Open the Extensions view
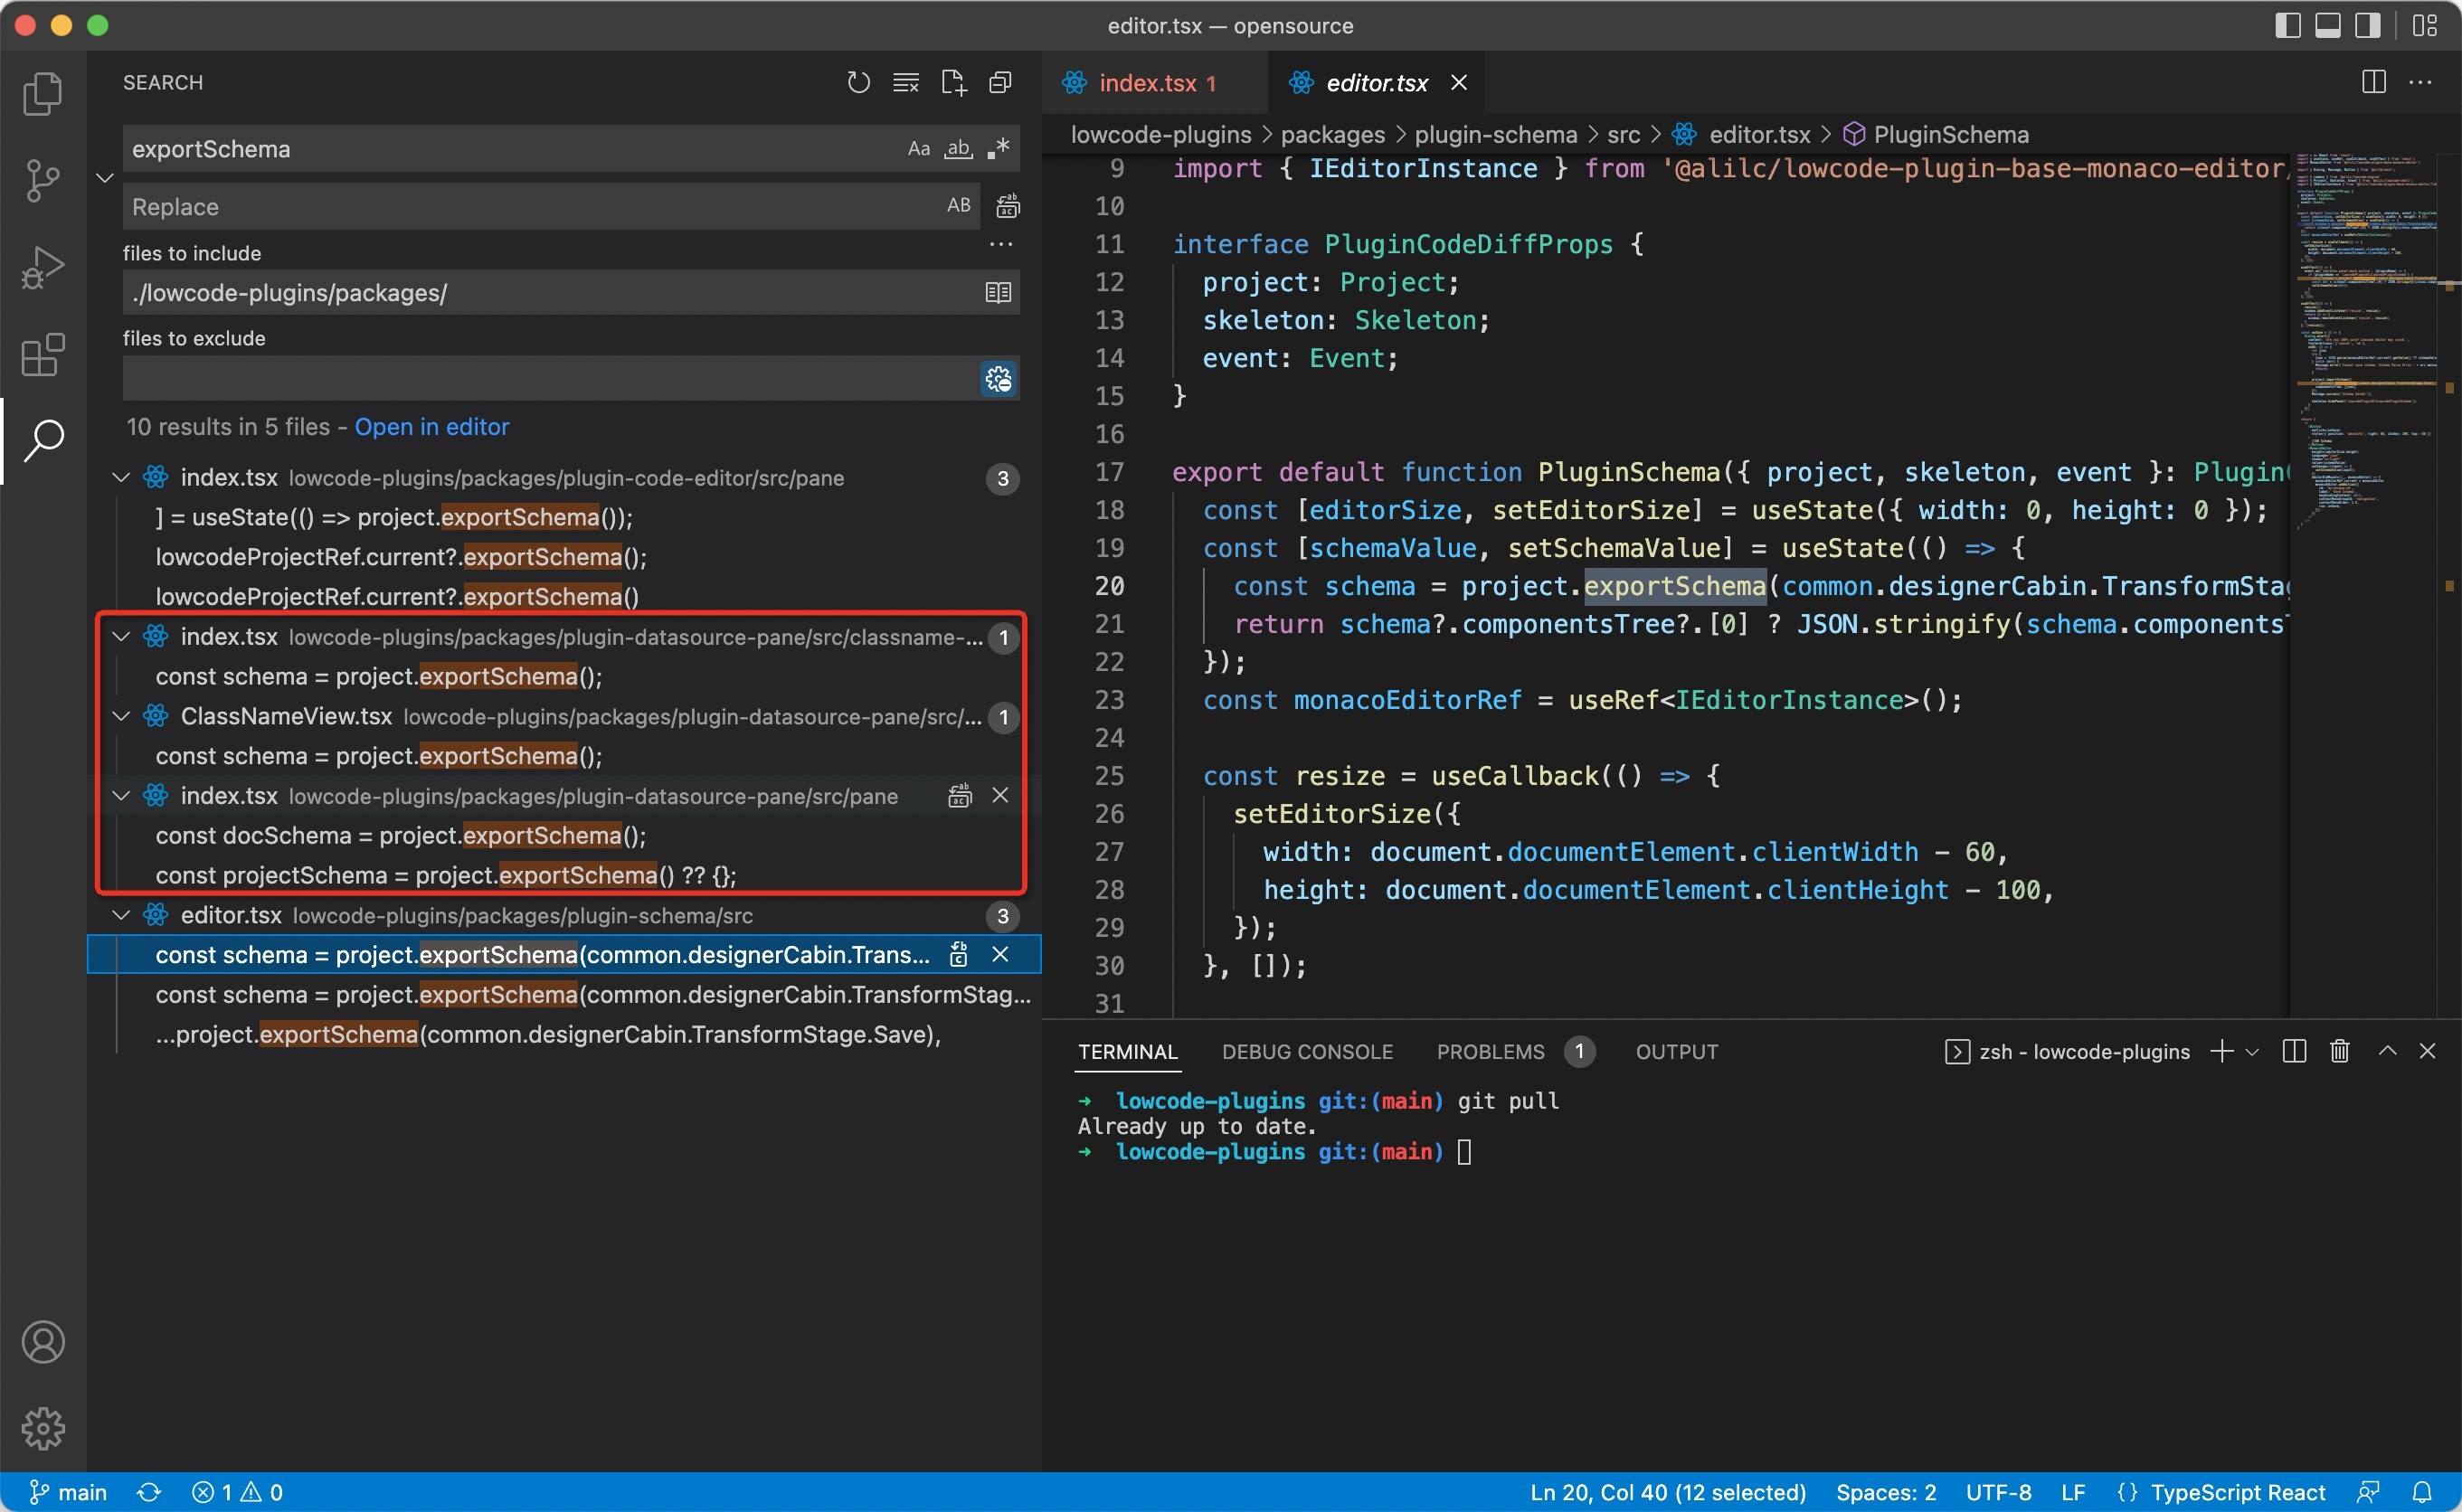This screenshot has height=1512, width=2462. pos(42,354)
